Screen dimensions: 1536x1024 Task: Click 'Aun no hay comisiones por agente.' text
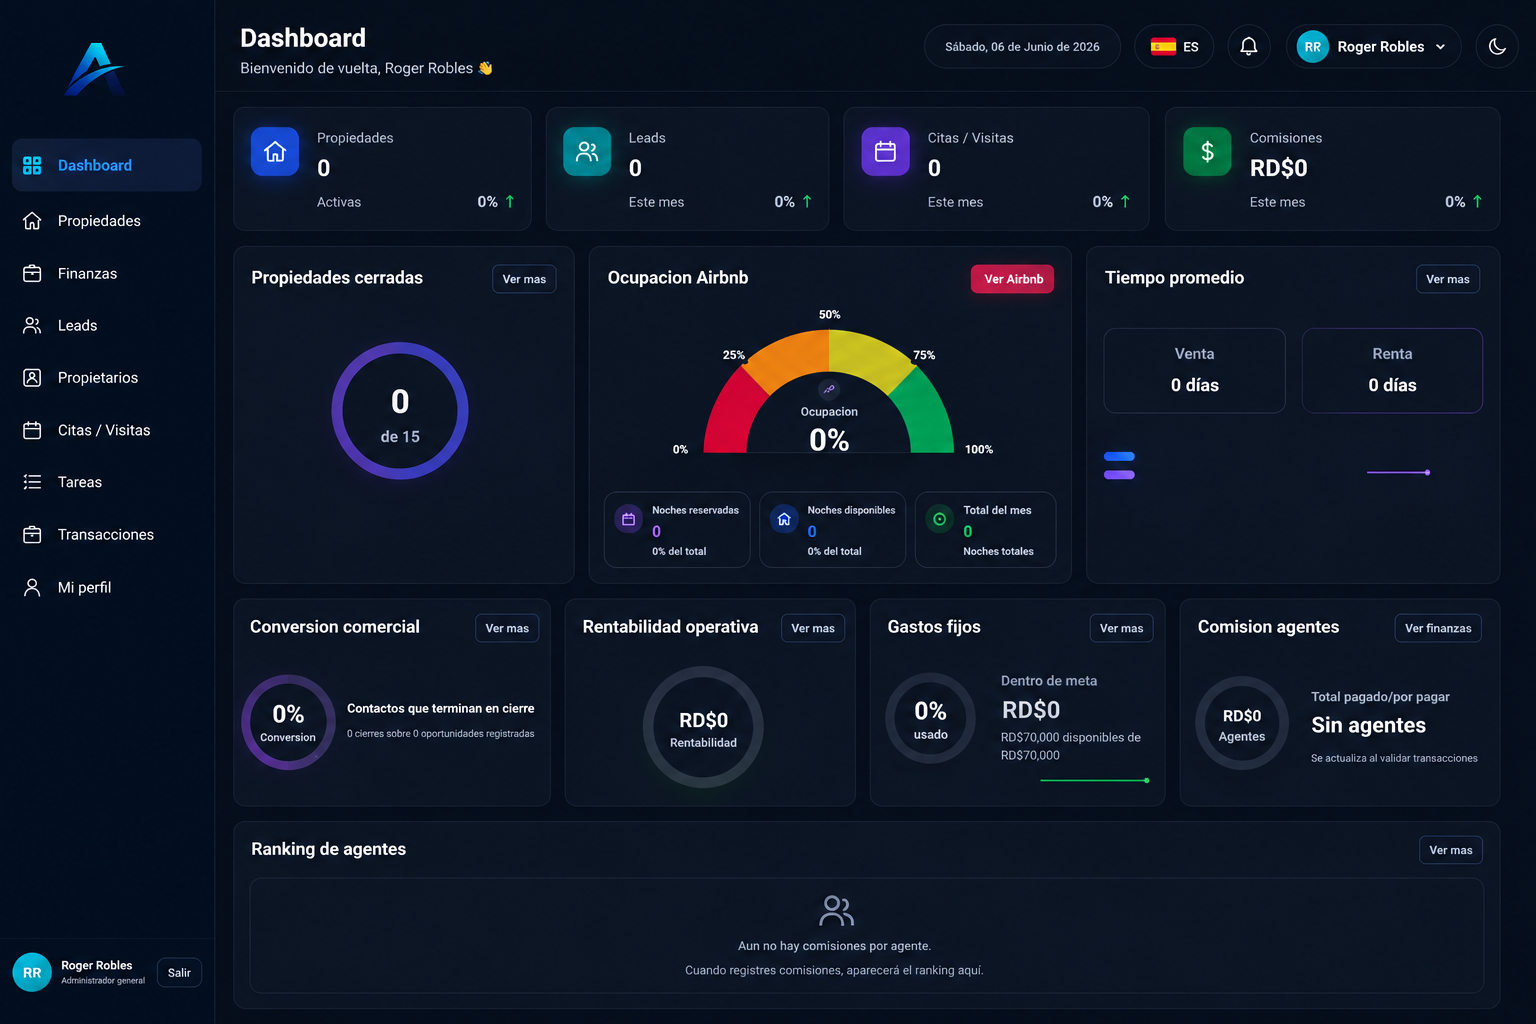(x=834, y=946)
